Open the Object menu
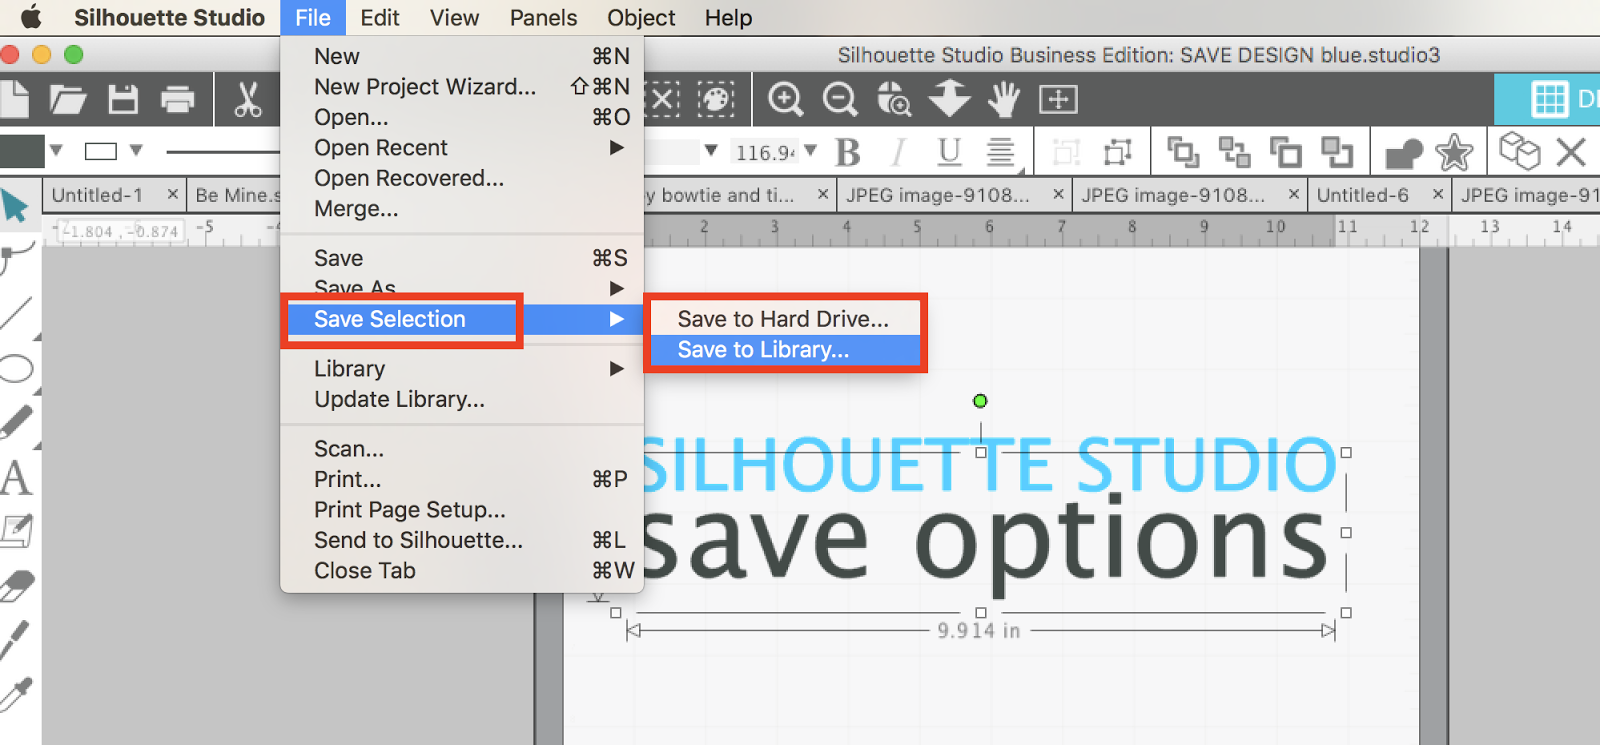 (641, 18)
